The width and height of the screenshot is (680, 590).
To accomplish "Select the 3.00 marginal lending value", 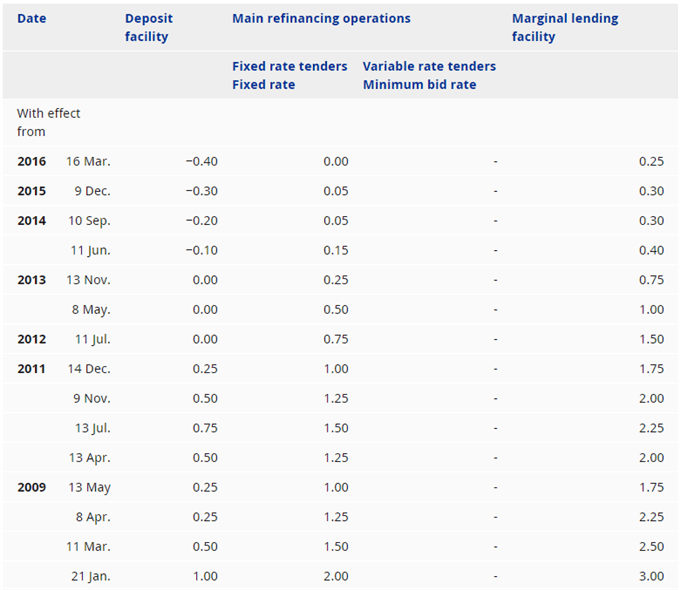I will tap(651, 576).
